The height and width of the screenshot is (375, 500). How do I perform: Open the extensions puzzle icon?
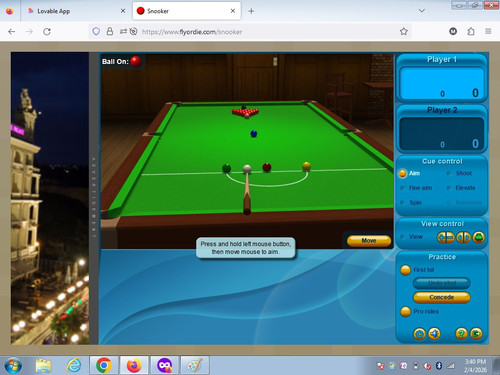click(x=471, y=32)
